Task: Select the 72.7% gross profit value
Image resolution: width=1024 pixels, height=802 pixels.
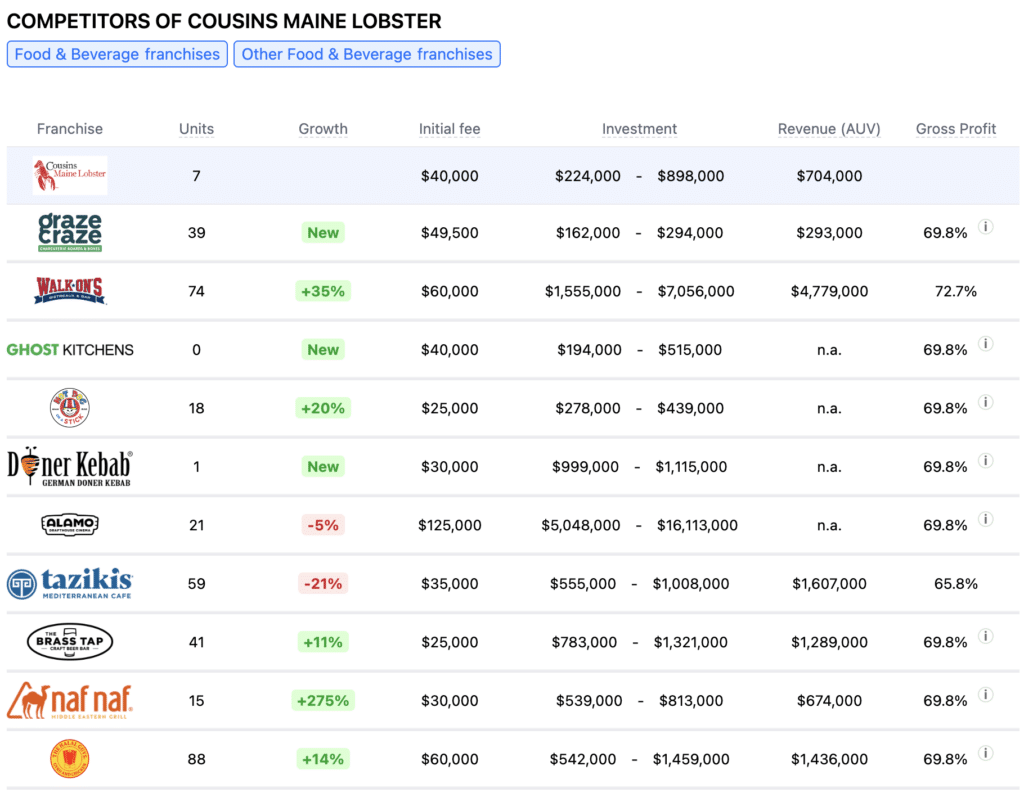Action: point(955,291)
